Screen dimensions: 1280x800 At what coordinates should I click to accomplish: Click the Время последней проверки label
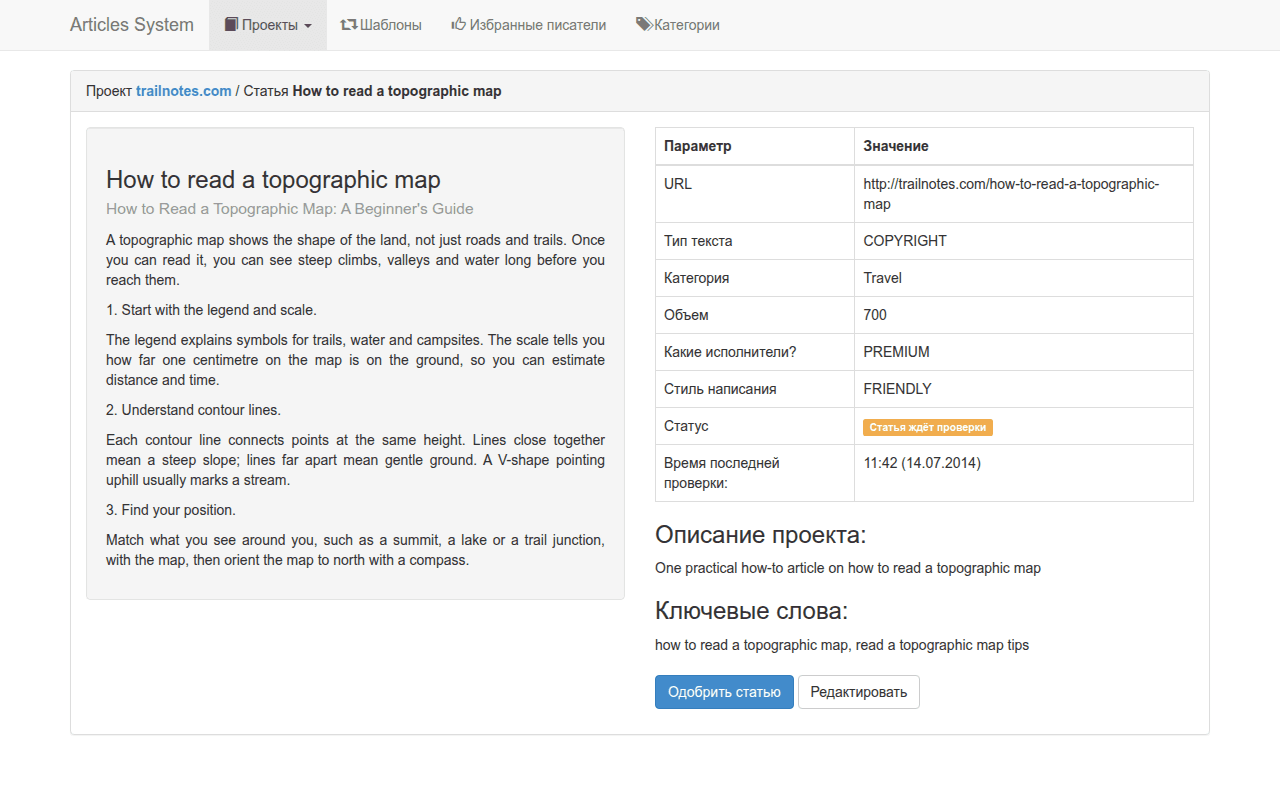point(722,473)
